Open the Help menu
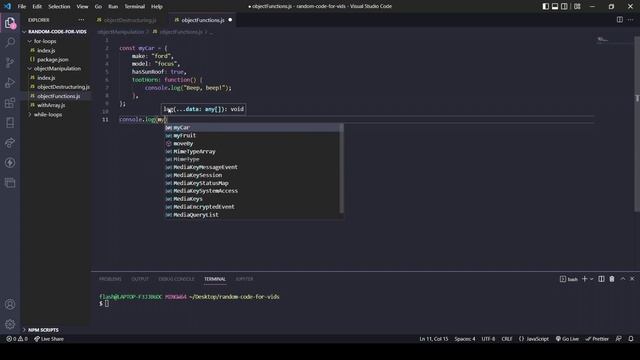Screen dimensions: 640x360 pyautogui.click(x=157, y=7)
